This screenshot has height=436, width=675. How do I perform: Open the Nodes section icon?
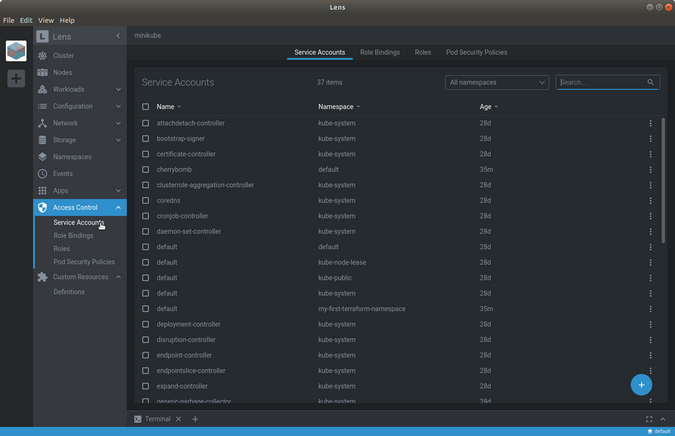[42, 72]
